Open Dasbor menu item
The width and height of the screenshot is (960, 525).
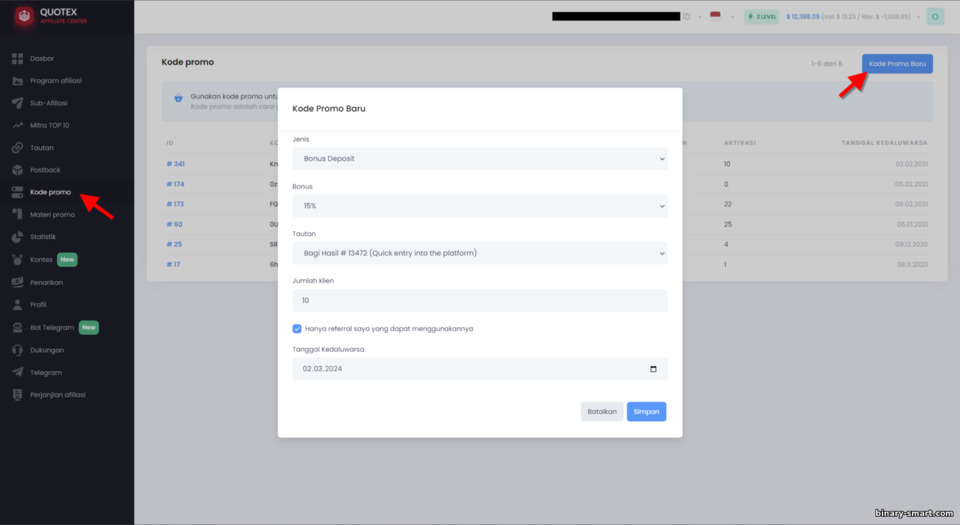coord(42,59)
